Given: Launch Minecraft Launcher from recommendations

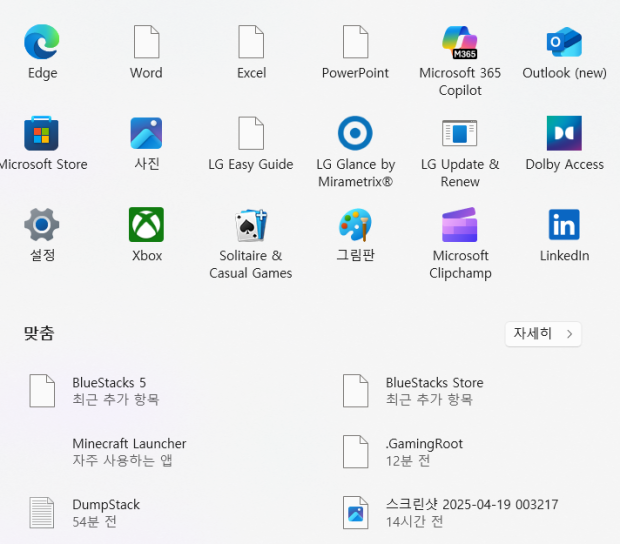Looking at the screenshot, I should click(x=129, y=451).
